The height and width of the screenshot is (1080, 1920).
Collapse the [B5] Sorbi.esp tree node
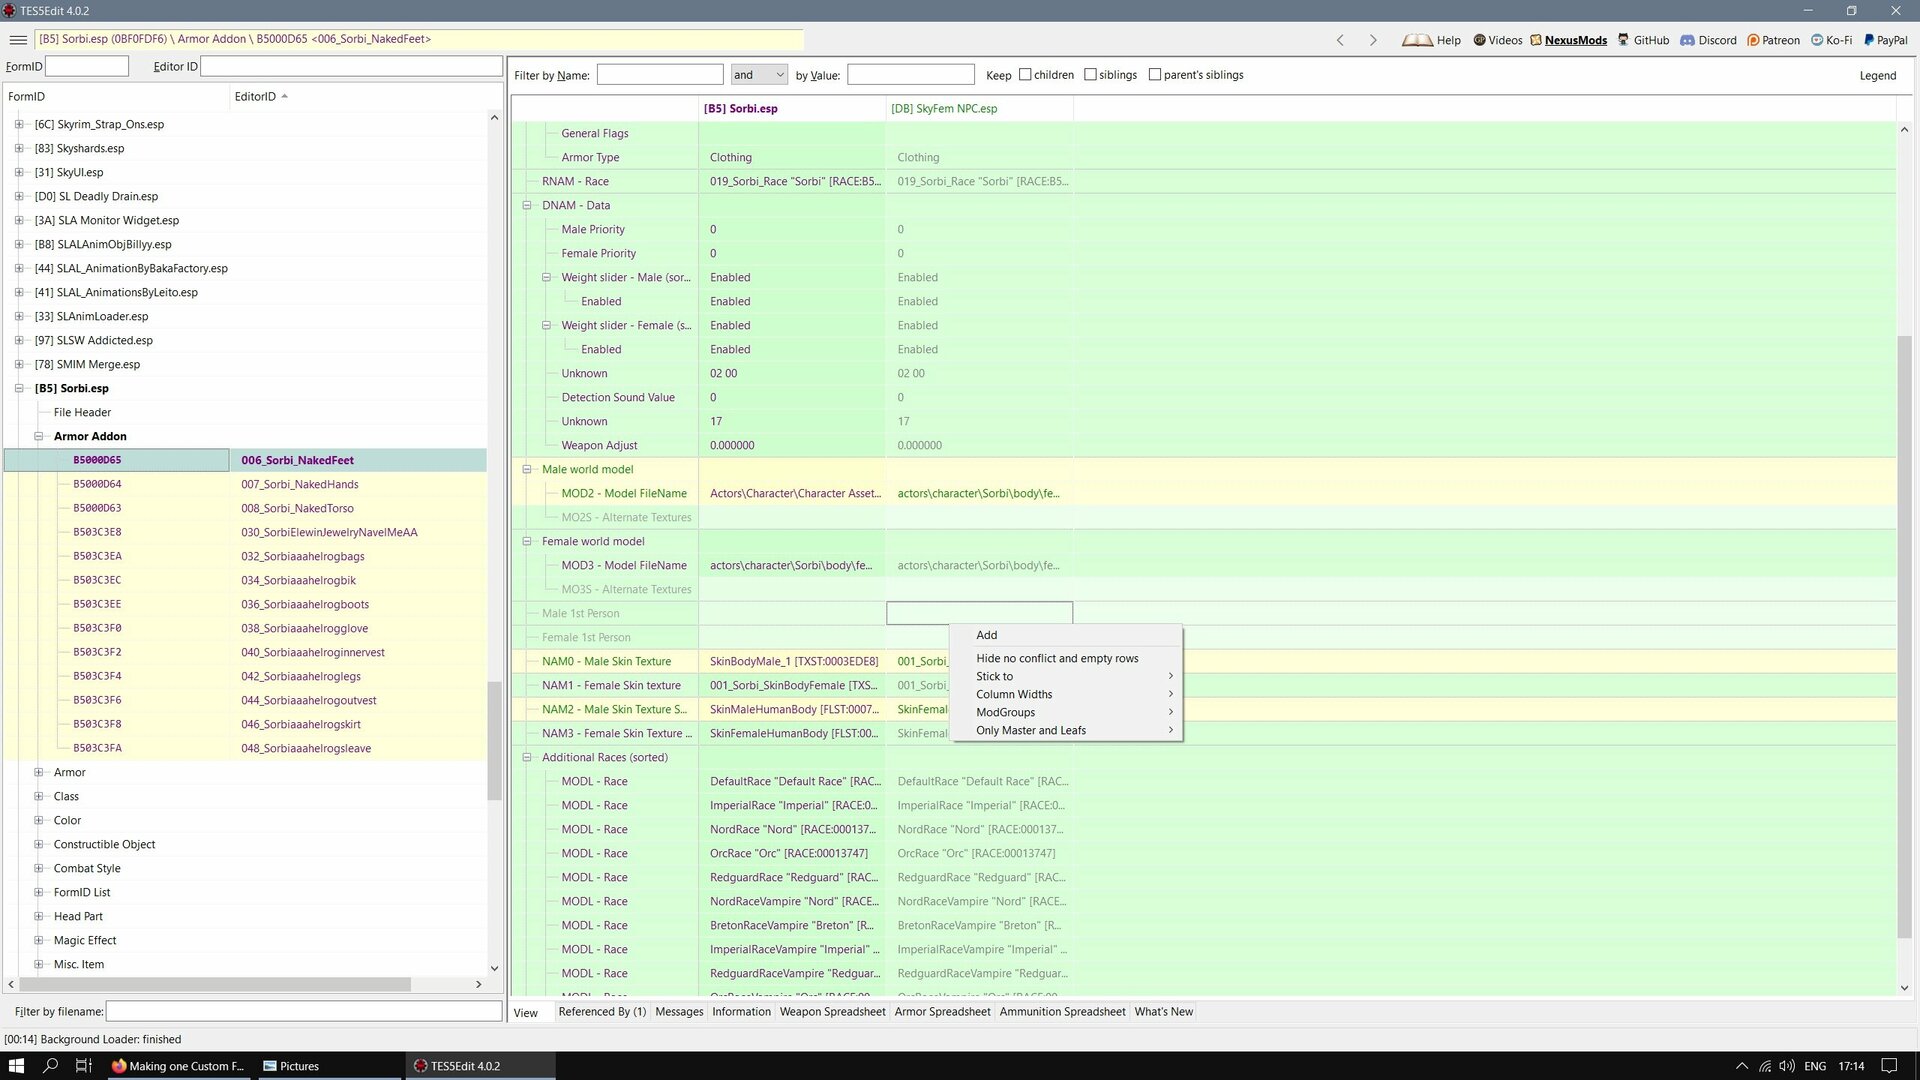click(x=19, y=389)
